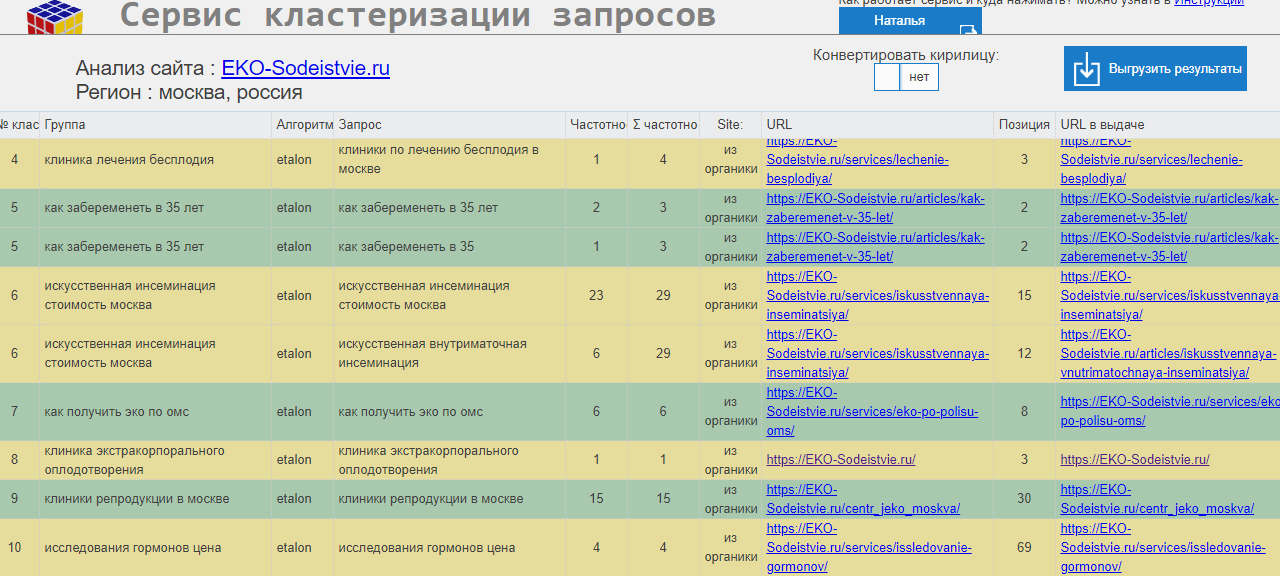Image resolution: width=1280 pixels, height=576 pixels.
Task: Click Выгрузить результаты download button
Action: (x=1155, y=69)
